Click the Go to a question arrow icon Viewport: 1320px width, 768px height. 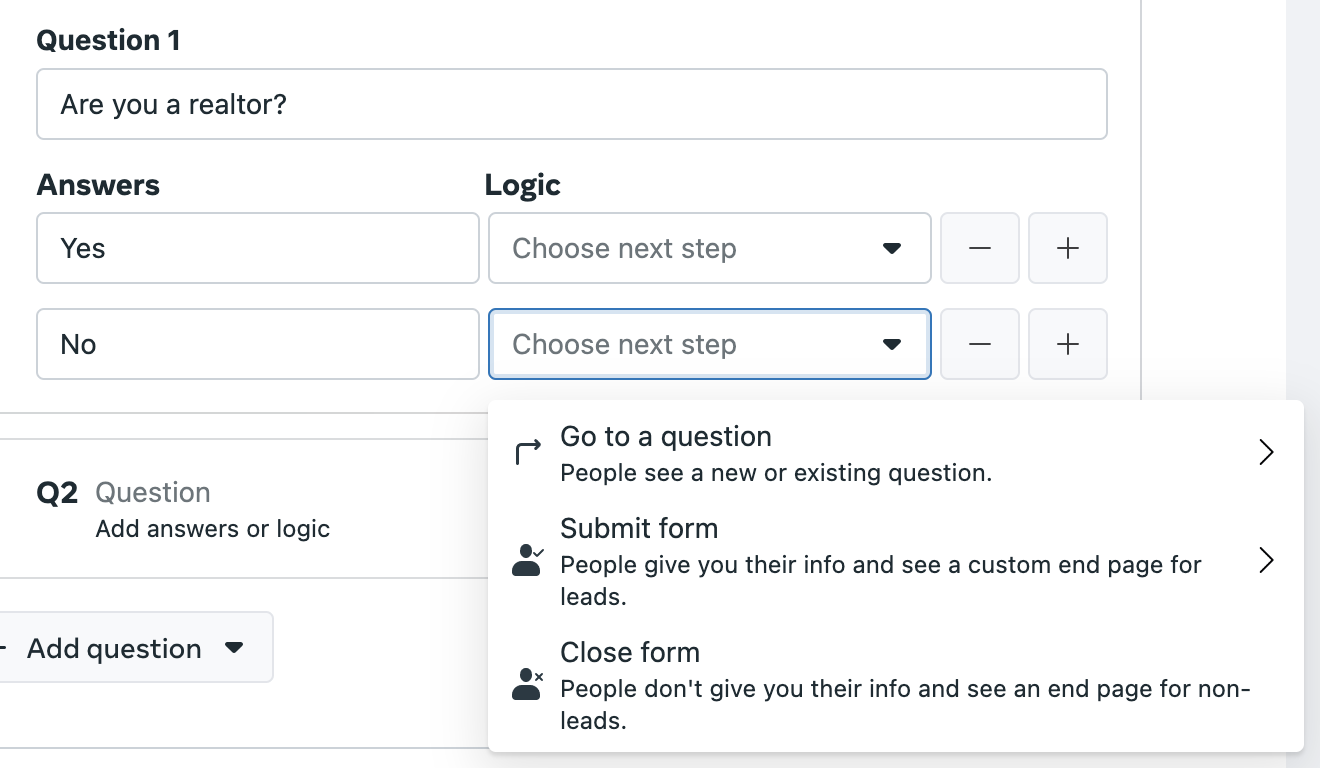pyautogui.click(x=527, y=453)
